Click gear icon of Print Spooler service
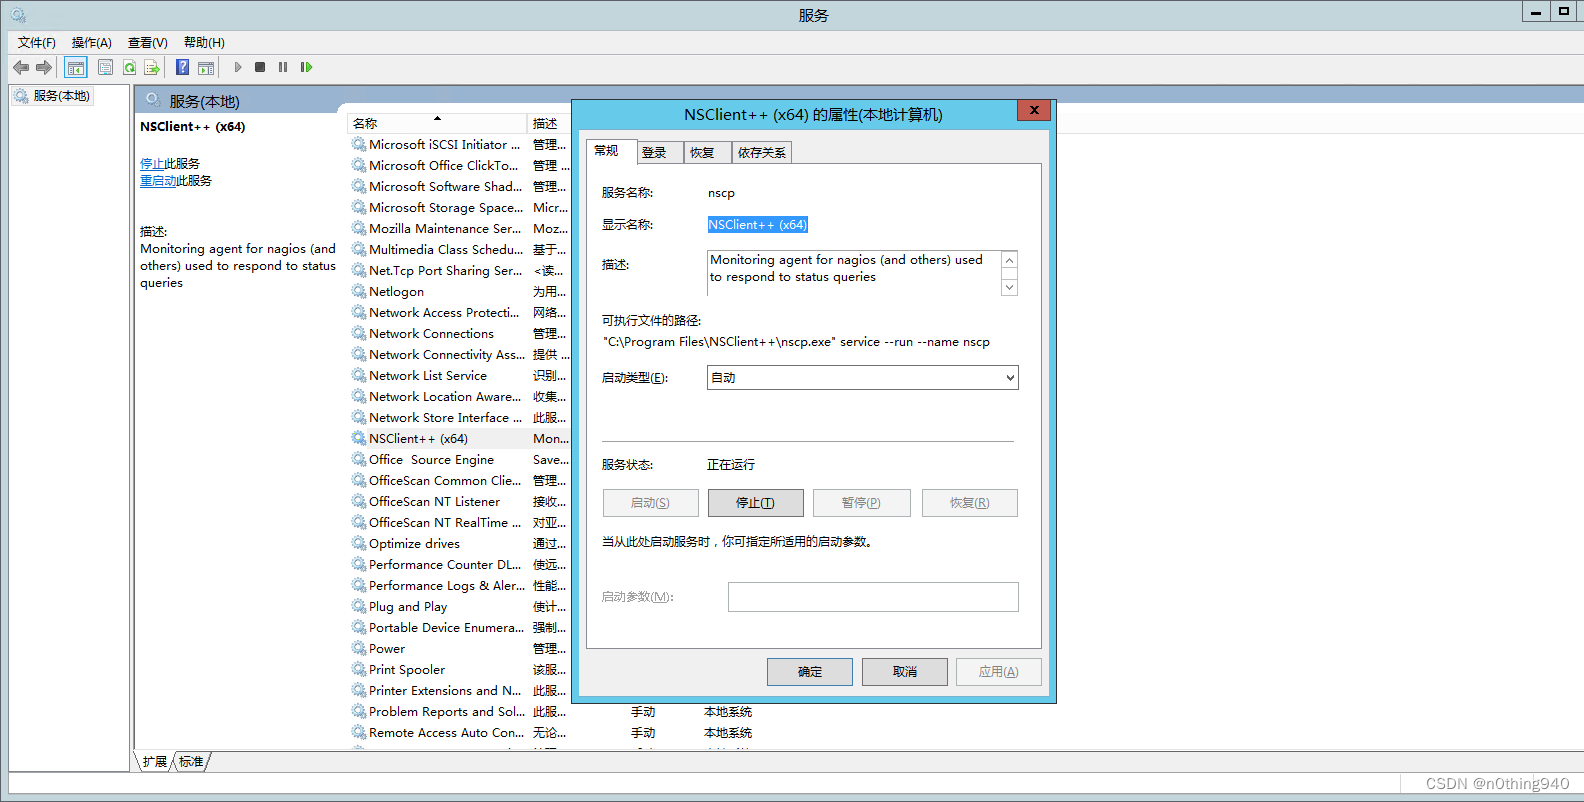The height and width of the screenshot is (802, 1584). (359, 669)
